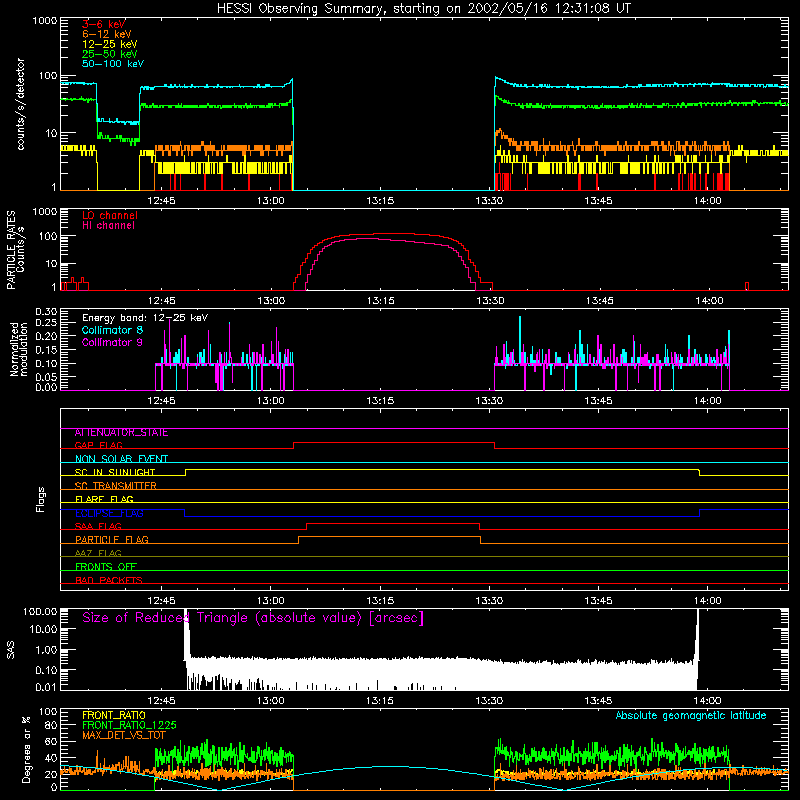The height and width of the screenshot is (800, 800).
Task: Click the 'Size of Reduced Triangle' caption
Action: tap(253, 618)
